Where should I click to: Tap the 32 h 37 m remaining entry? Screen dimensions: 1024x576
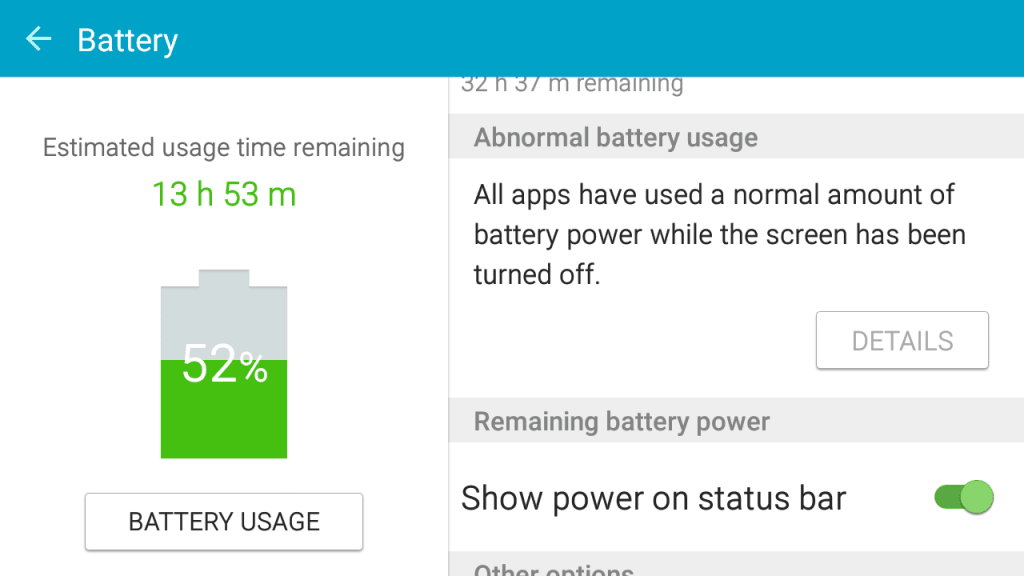click(x=572, y=84)
